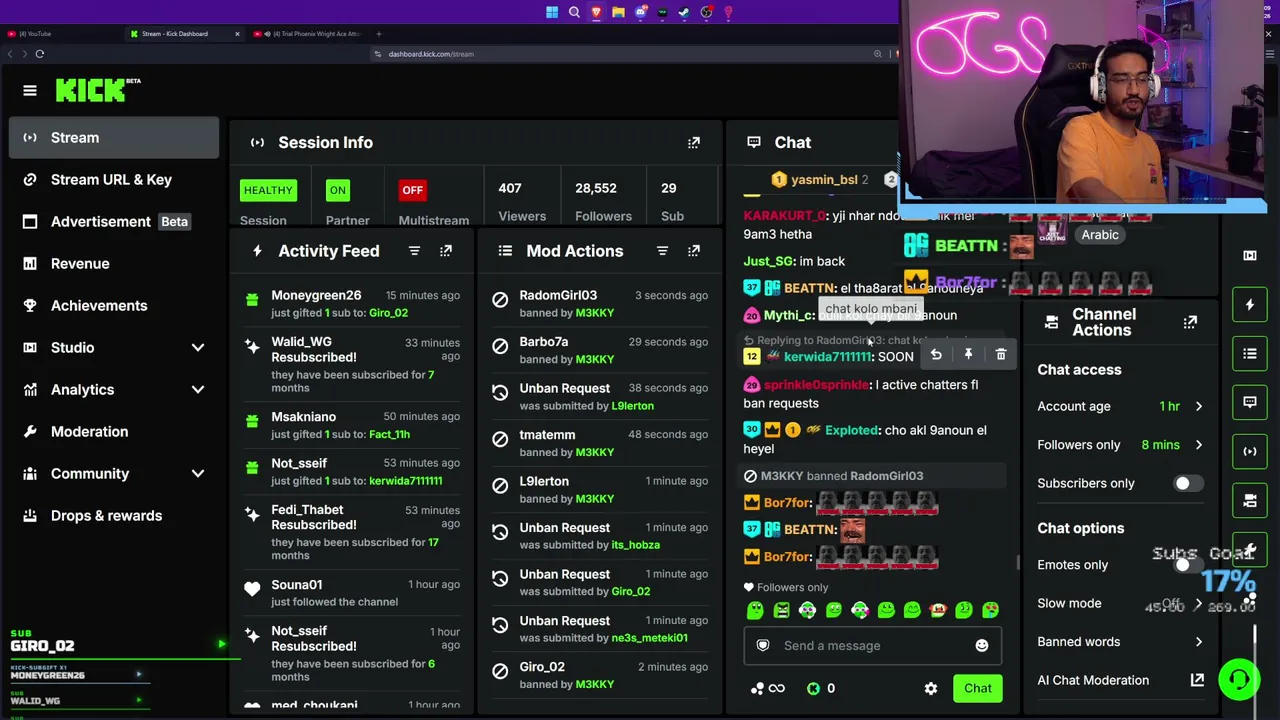
Task: Focus the Send a message field
Action: pos(870,646)
